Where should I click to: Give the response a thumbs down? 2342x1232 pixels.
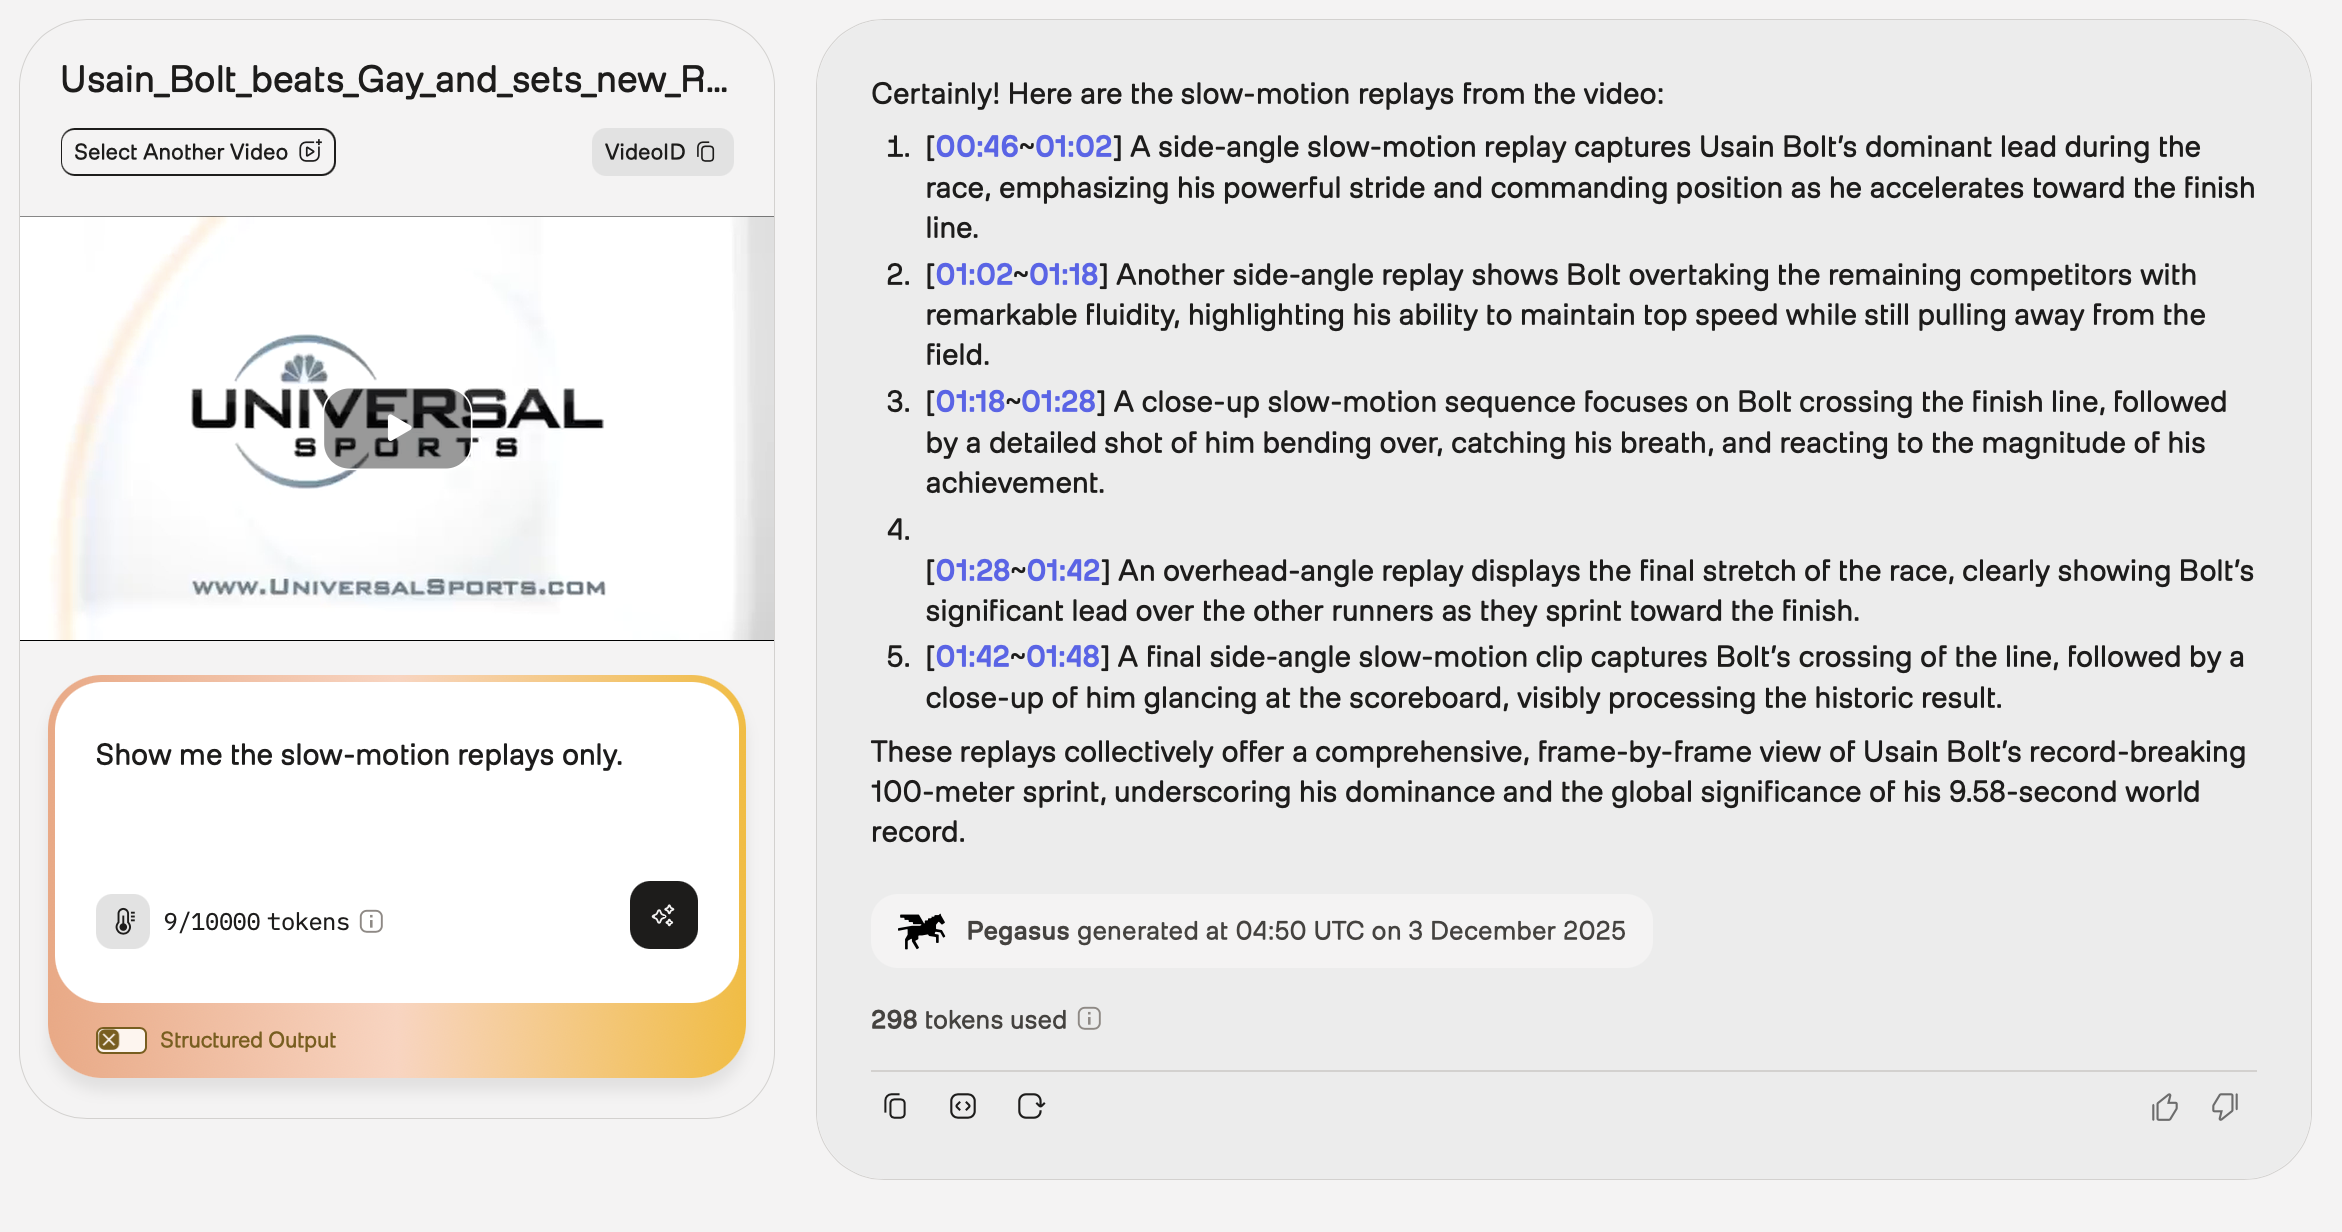[2225, 1107]
